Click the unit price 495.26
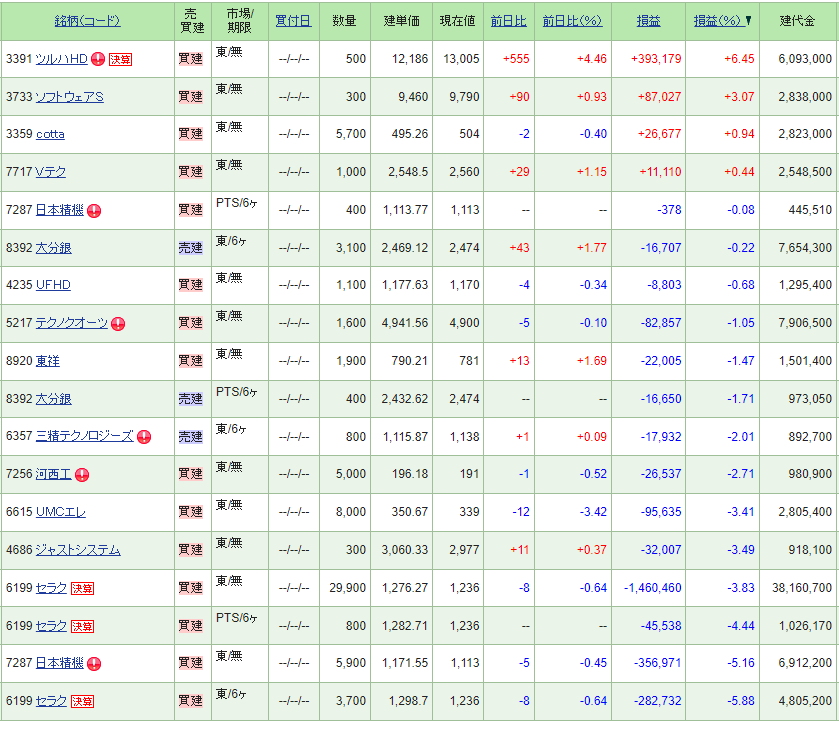 [x=410, y=134]
